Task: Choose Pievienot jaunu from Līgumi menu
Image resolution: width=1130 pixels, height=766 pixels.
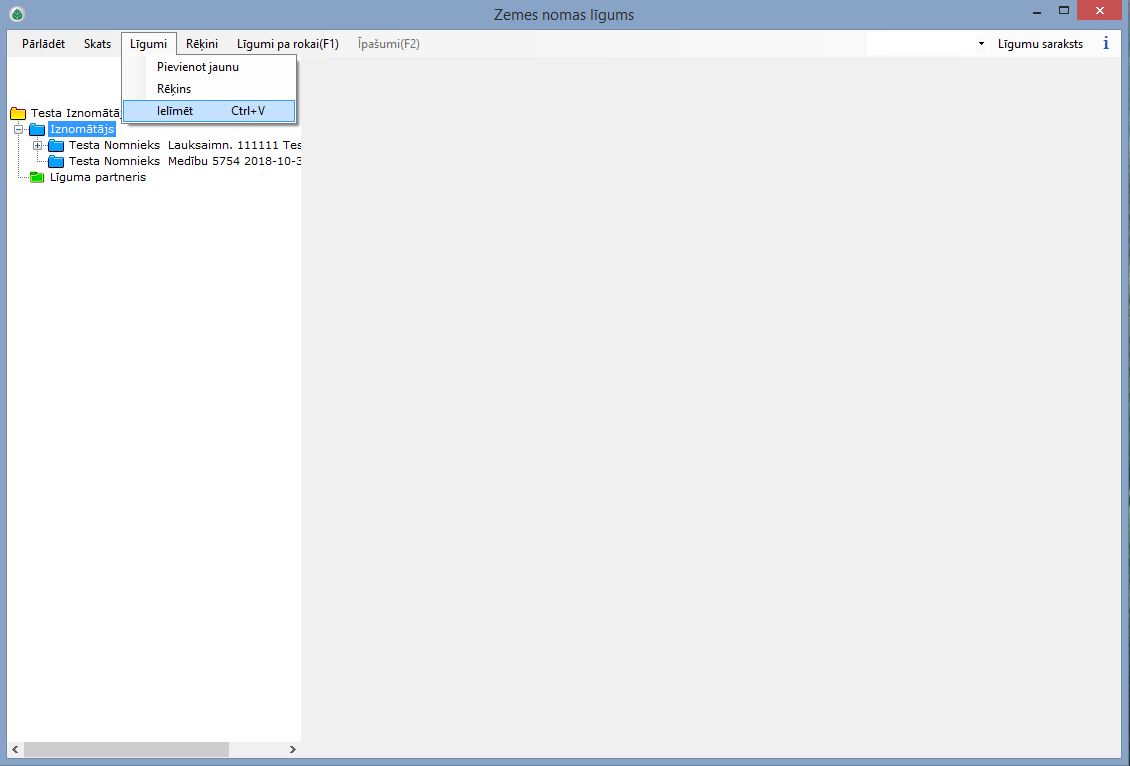Action: click(x=198, y=67)
